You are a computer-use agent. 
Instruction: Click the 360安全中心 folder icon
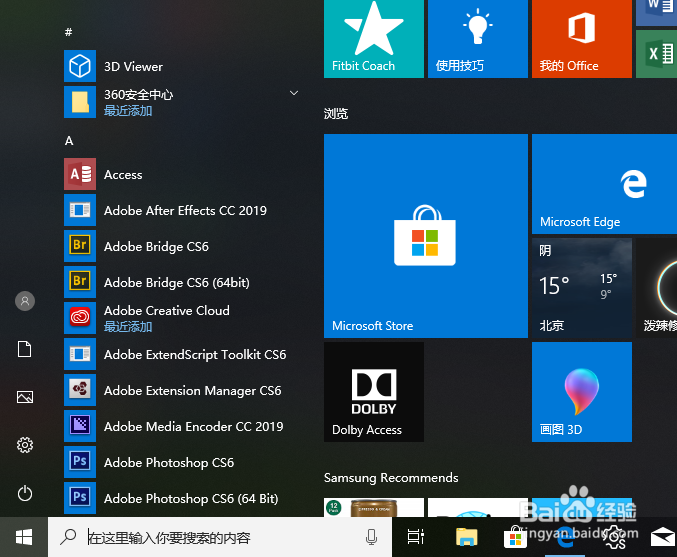click(80, 102)
